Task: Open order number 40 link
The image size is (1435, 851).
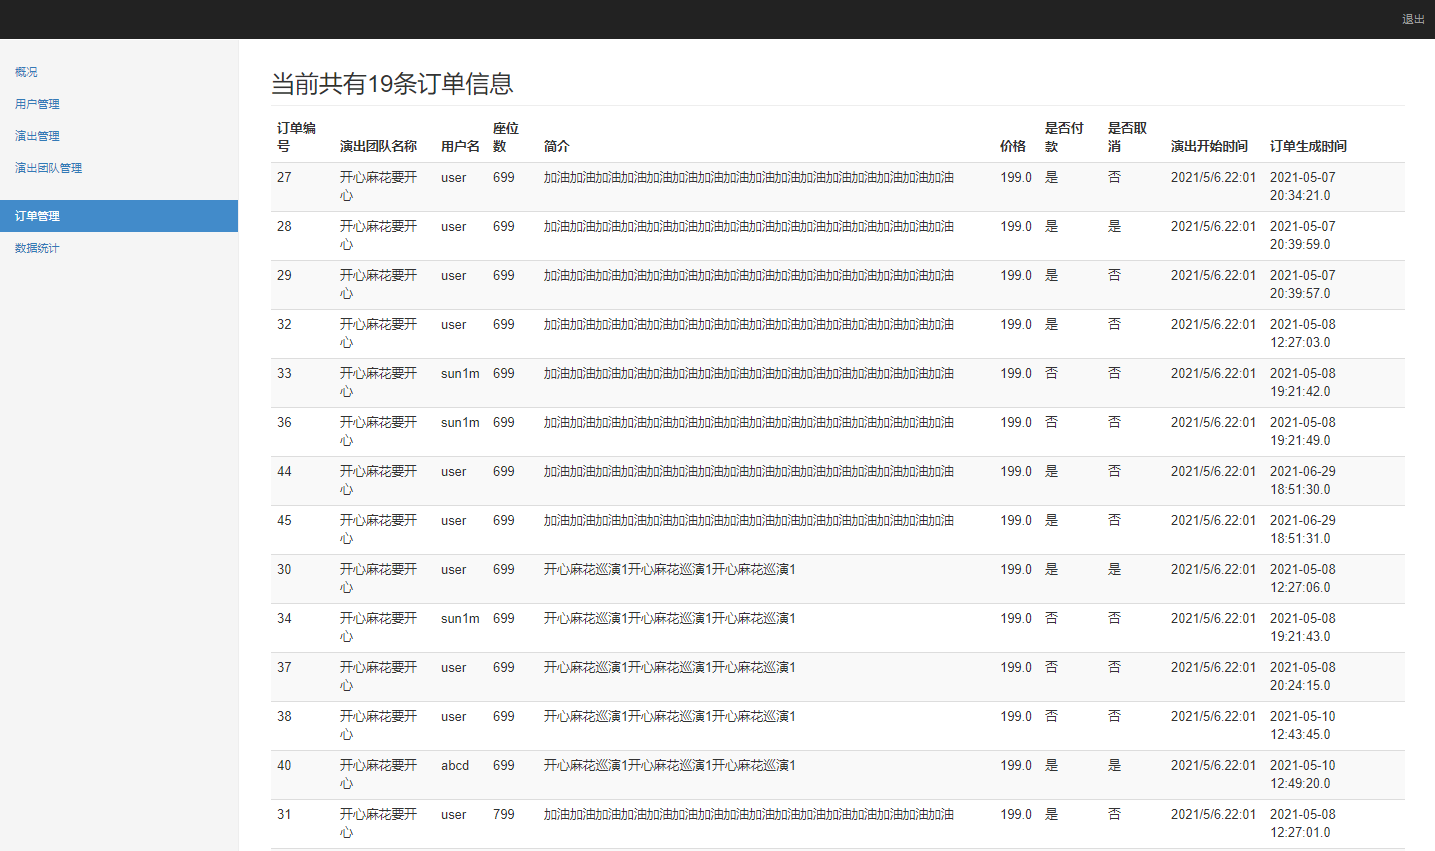Action: pyautogui.click(x=284, y=765)
